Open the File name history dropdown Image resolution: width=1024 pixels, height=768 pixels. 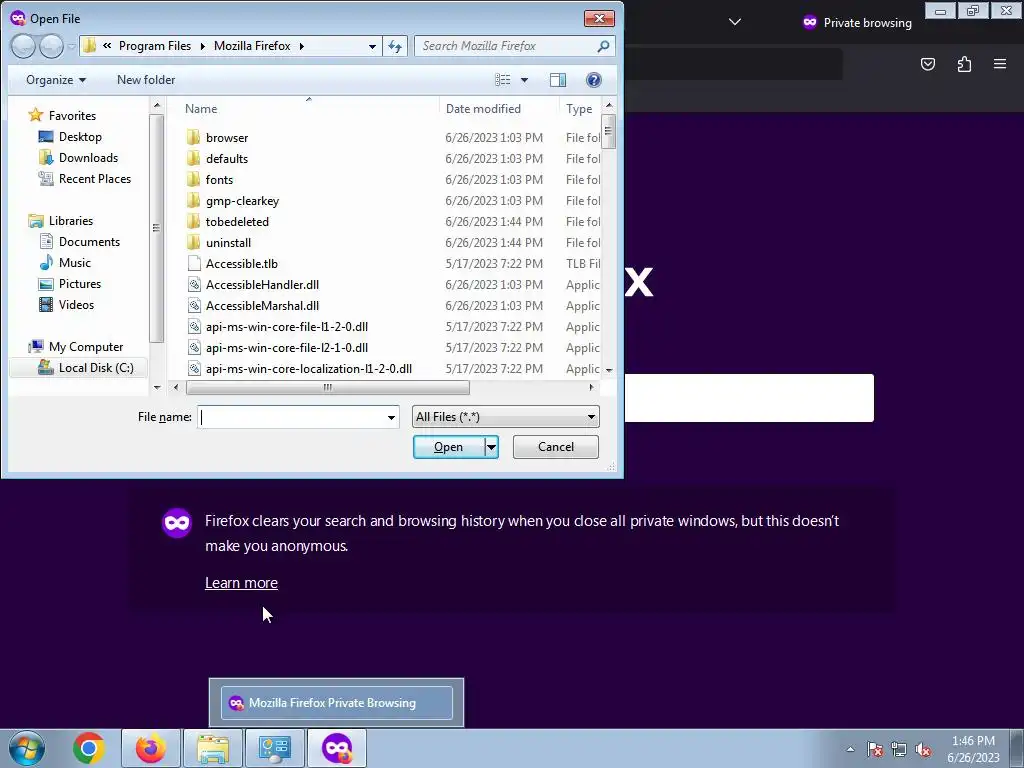pos(391,417)
